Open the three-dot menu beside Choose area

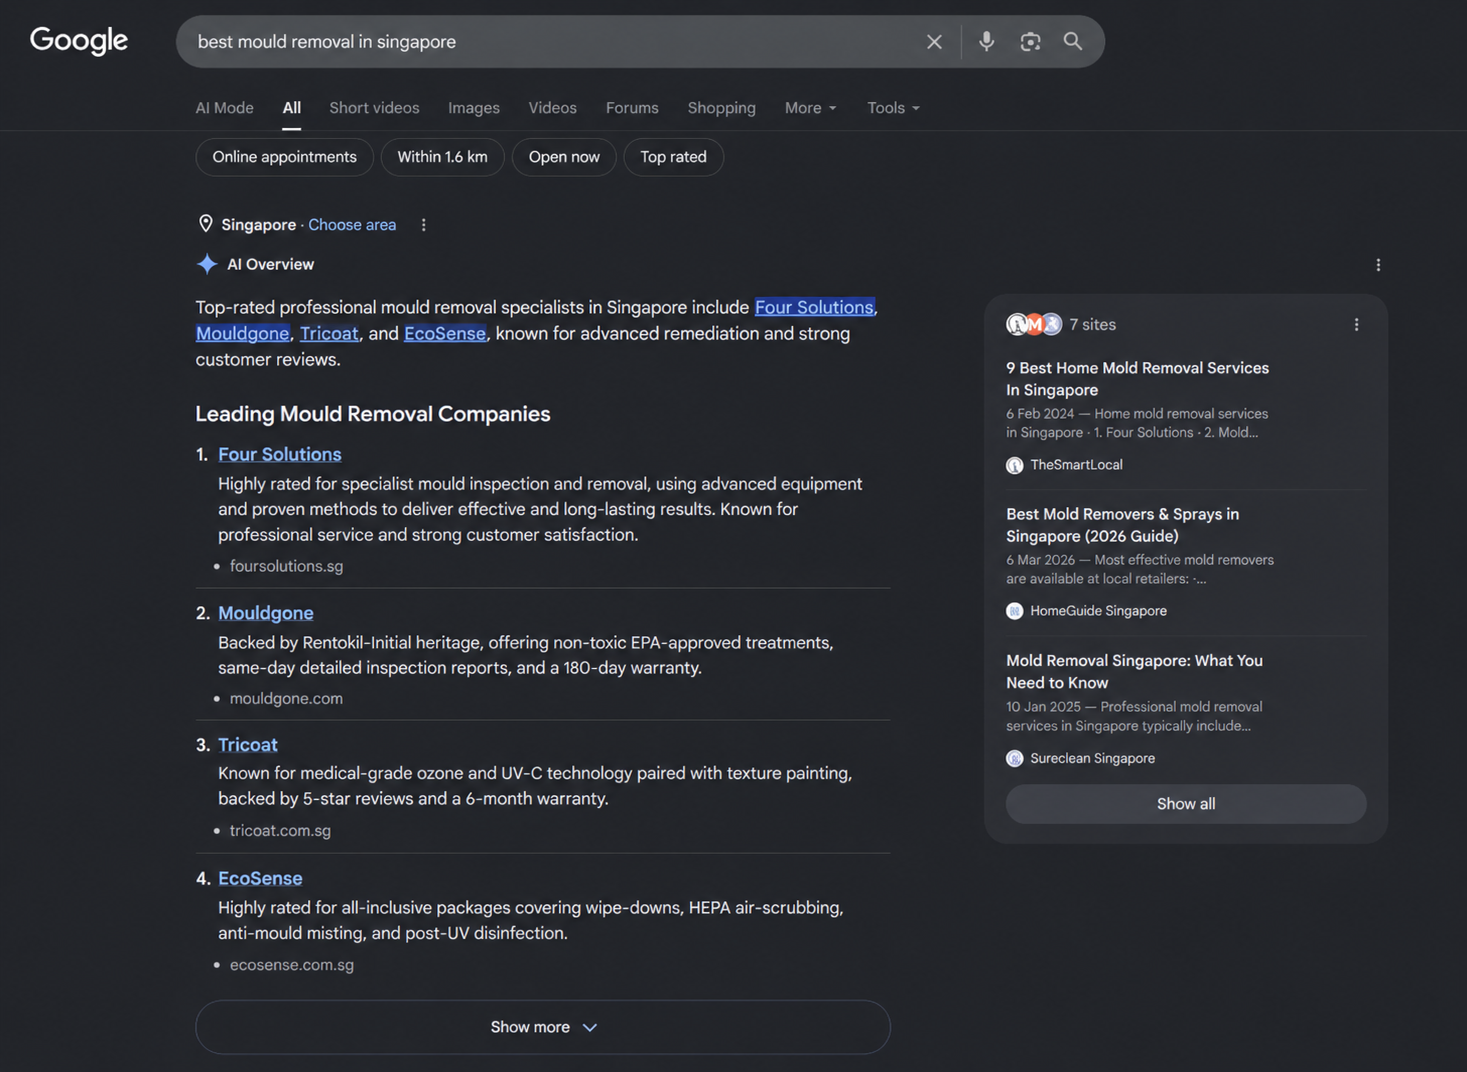click(x=424, y=225)
